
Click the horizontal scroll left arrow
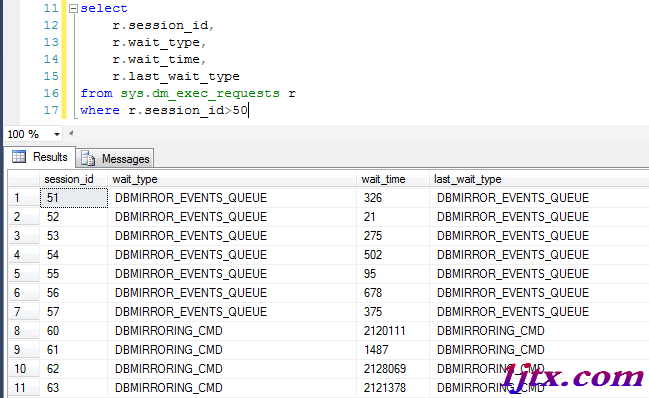pyautogui.click(x=71, y=133)
